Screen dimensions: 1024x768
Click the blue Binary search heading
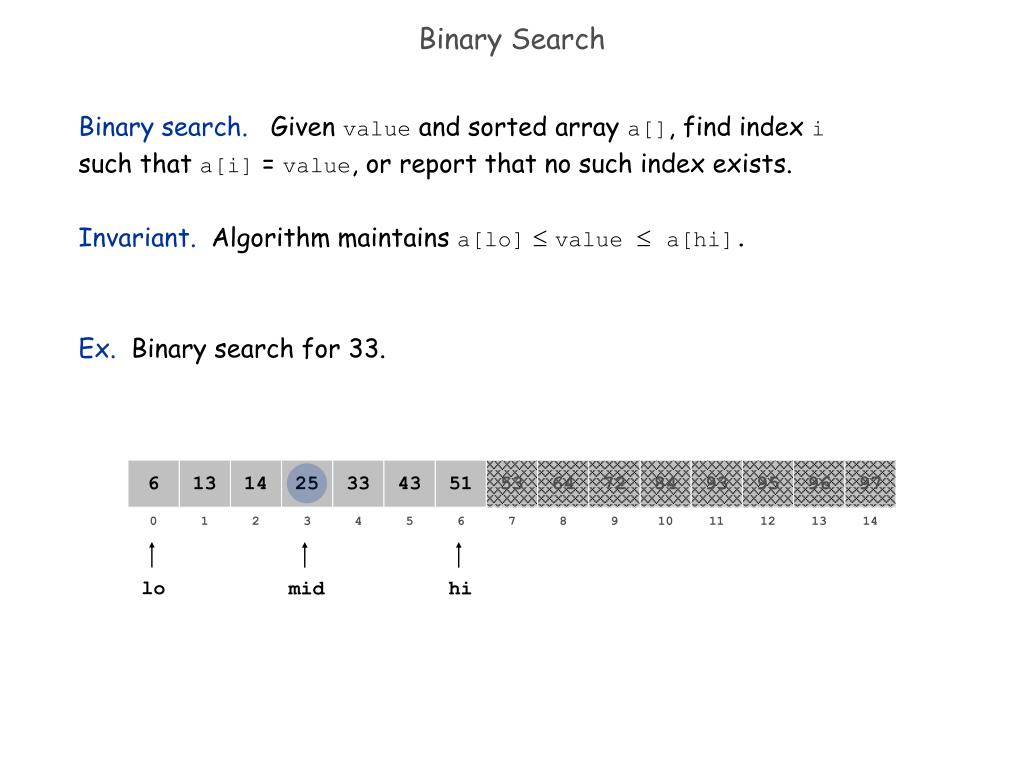click(x=163, y=127)
